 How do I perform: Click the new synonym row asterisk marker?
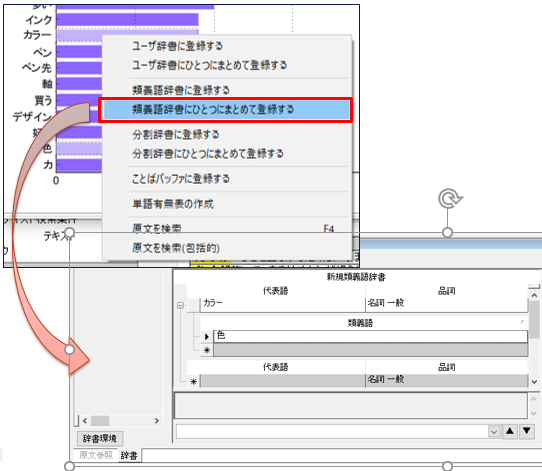click(x=207, y=350)
